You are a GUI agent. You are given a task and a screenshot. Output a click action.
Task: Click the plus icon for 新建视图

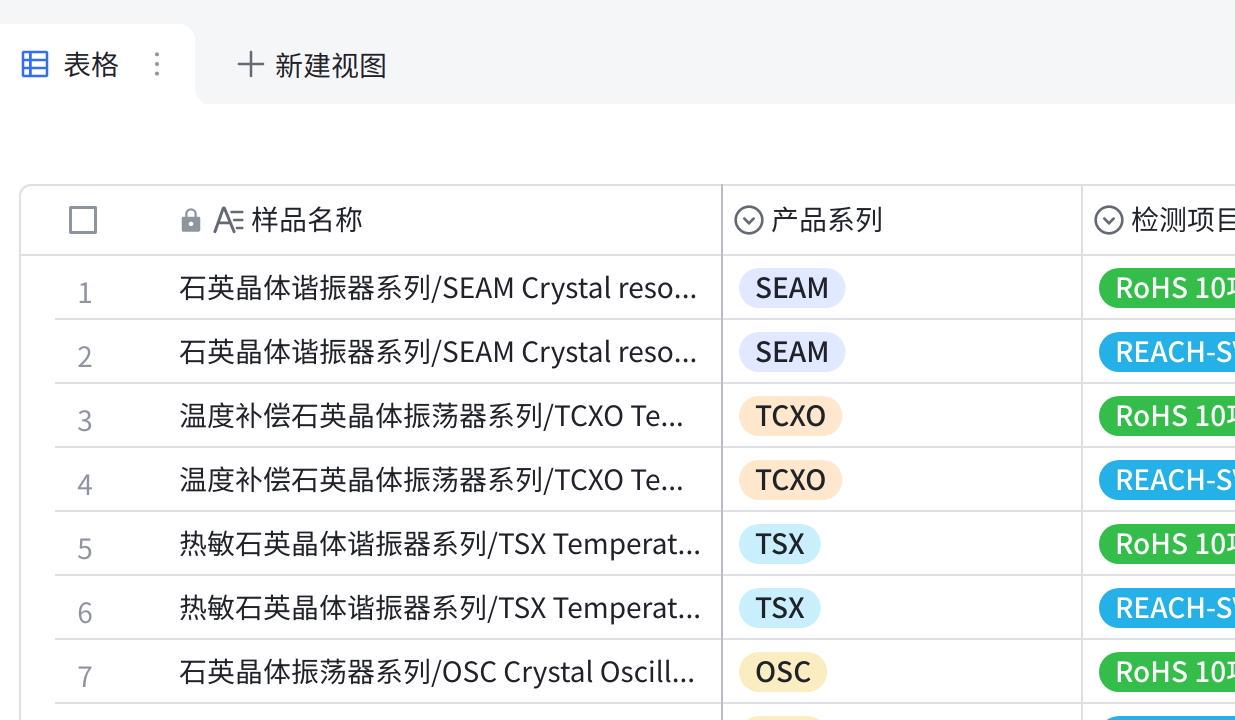coord(250,65)
